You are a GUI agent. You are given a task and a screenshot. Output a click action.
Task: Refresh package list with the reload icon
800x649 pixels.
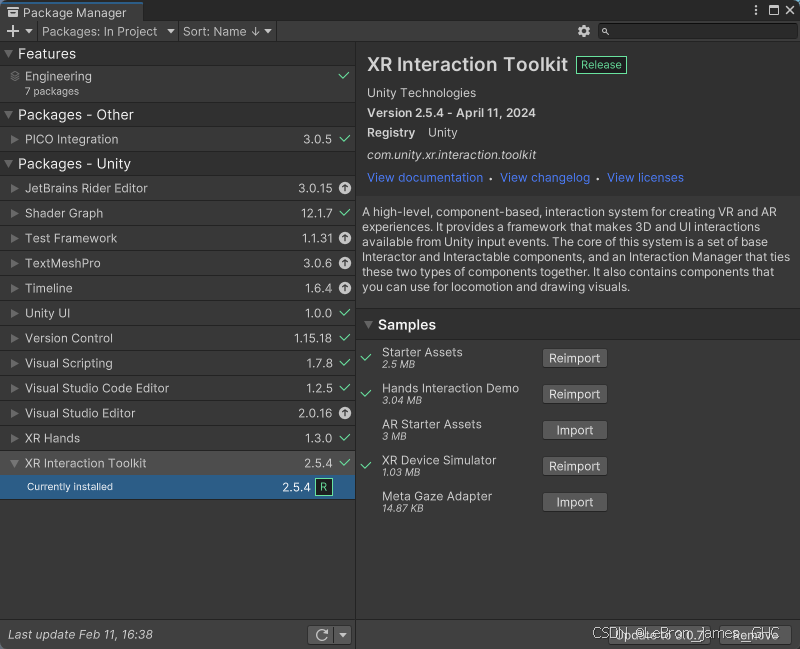pyautogui.click(x=320, y=634)
